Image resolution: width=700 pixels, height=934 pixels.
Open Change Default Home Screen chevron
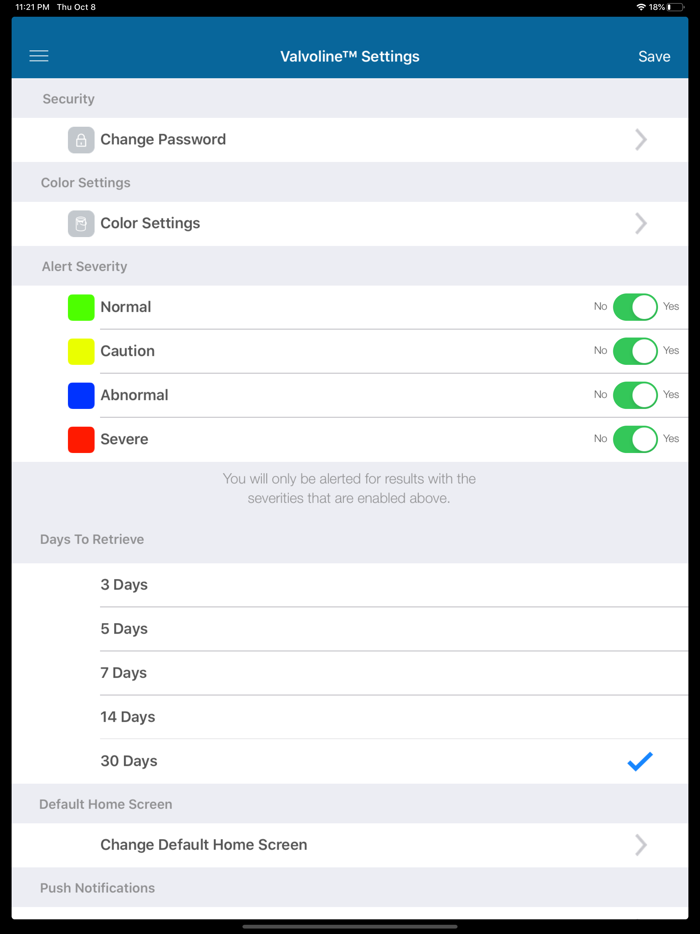coord(641,845)
